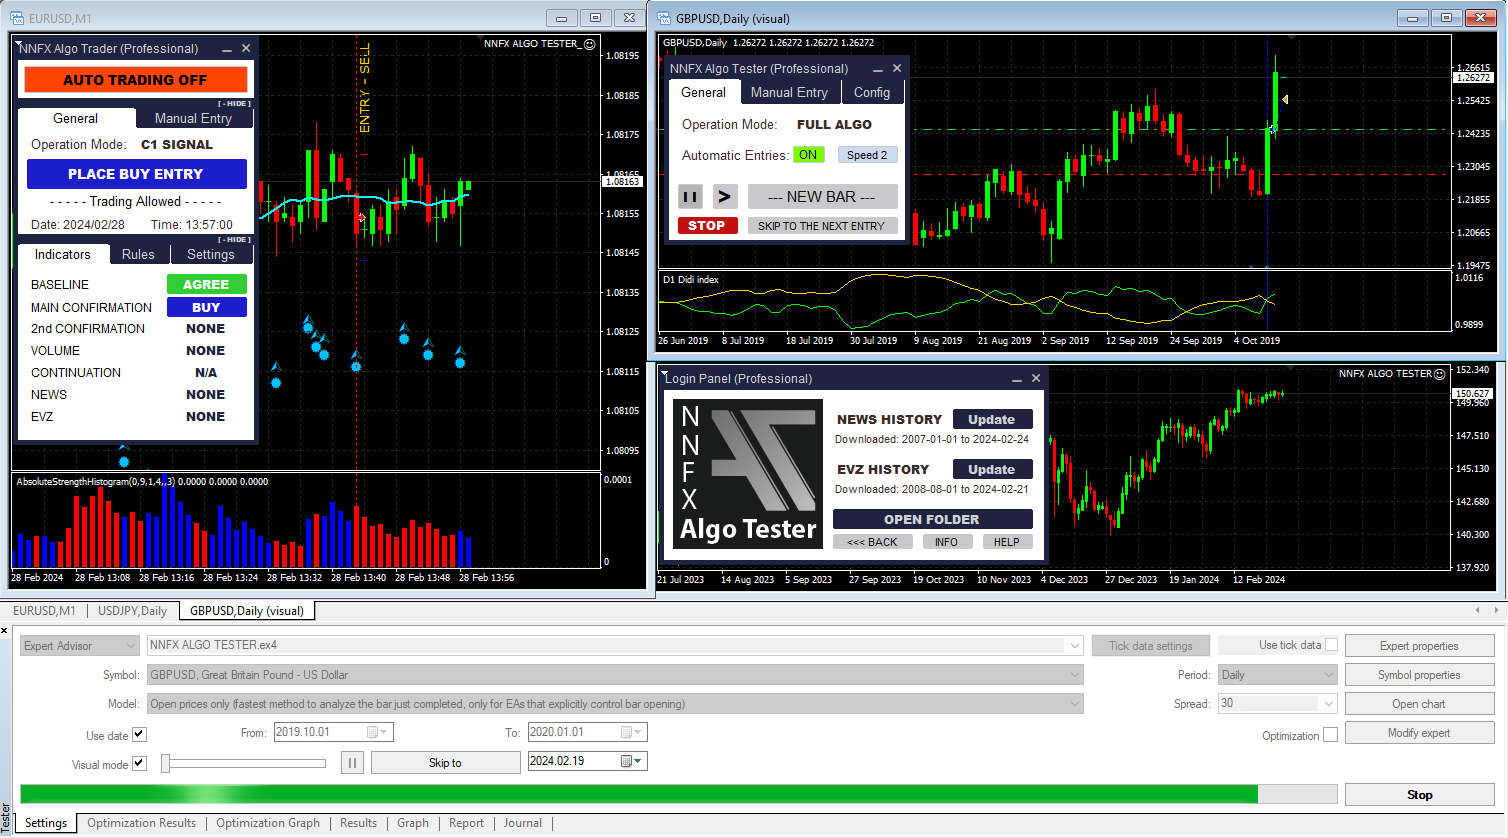Open Expert properties

(x=1419, y=646)
